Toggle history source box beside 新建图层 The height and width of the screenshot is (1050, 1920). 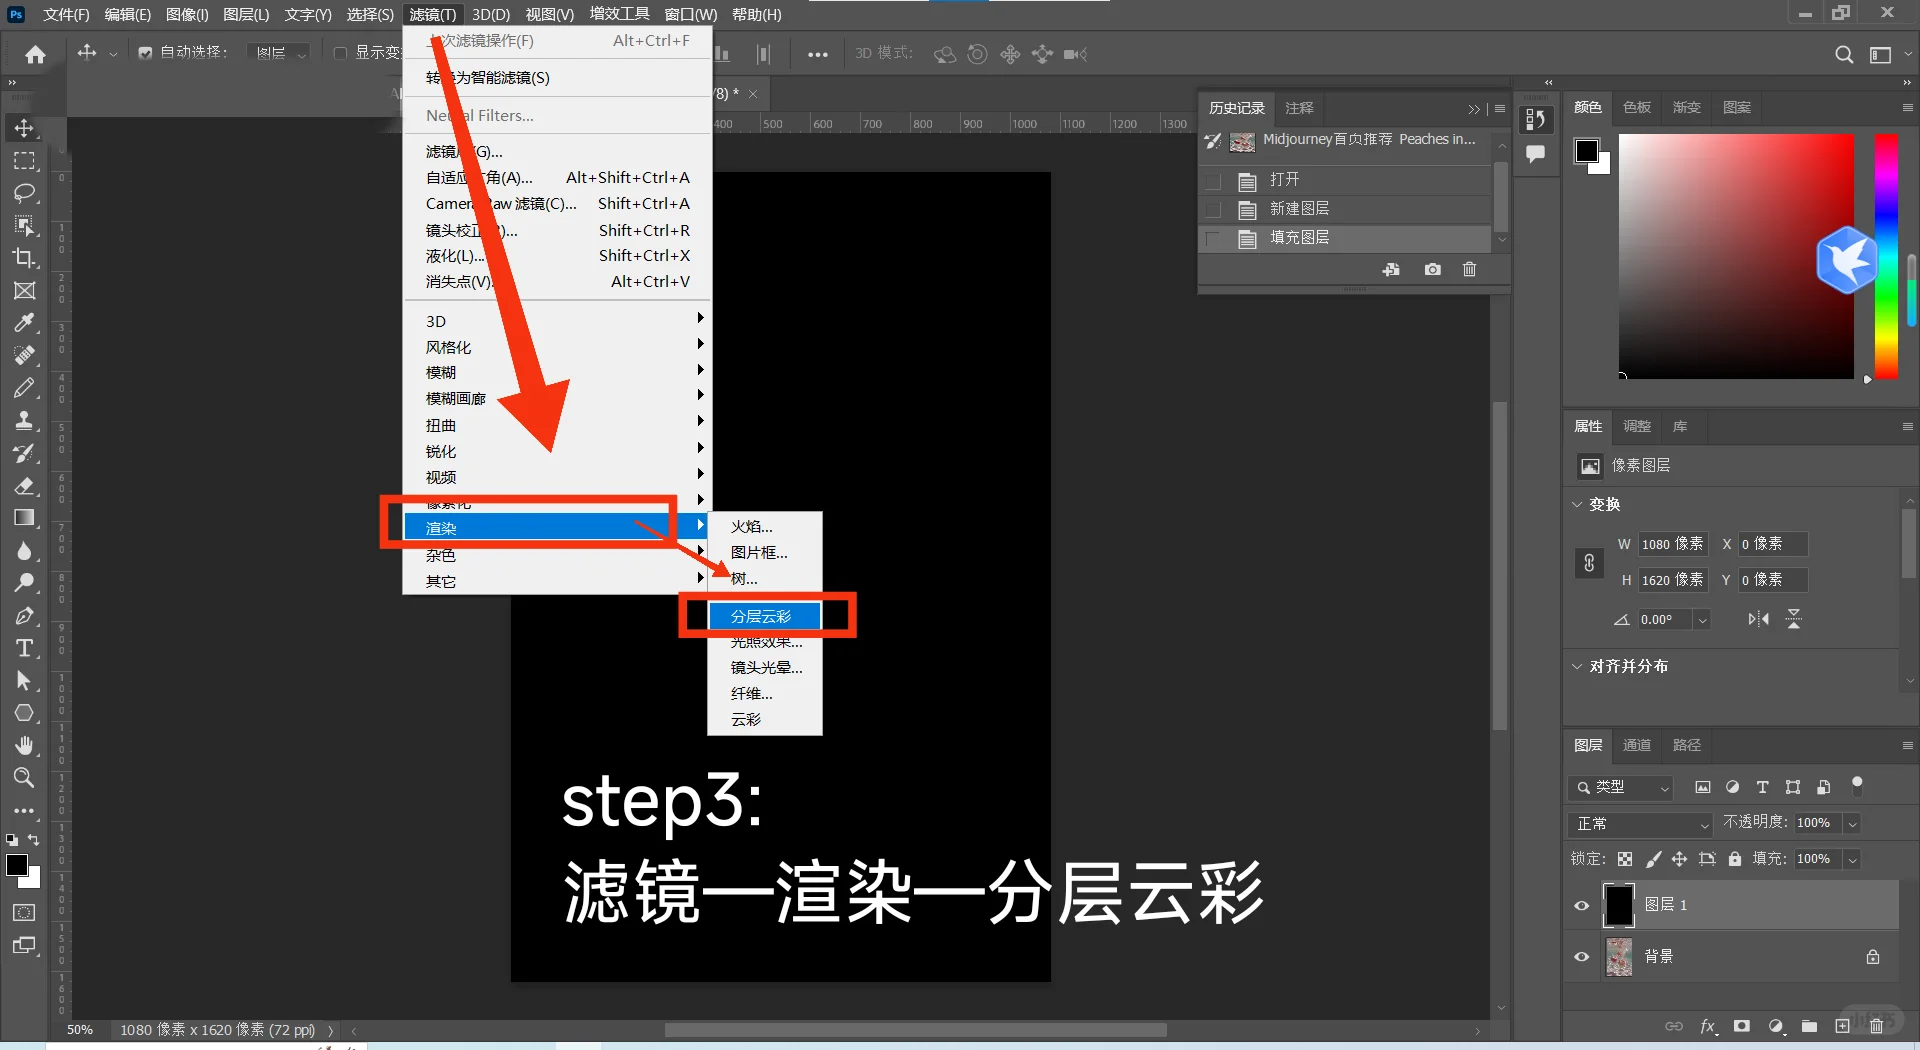point(1213,210)
